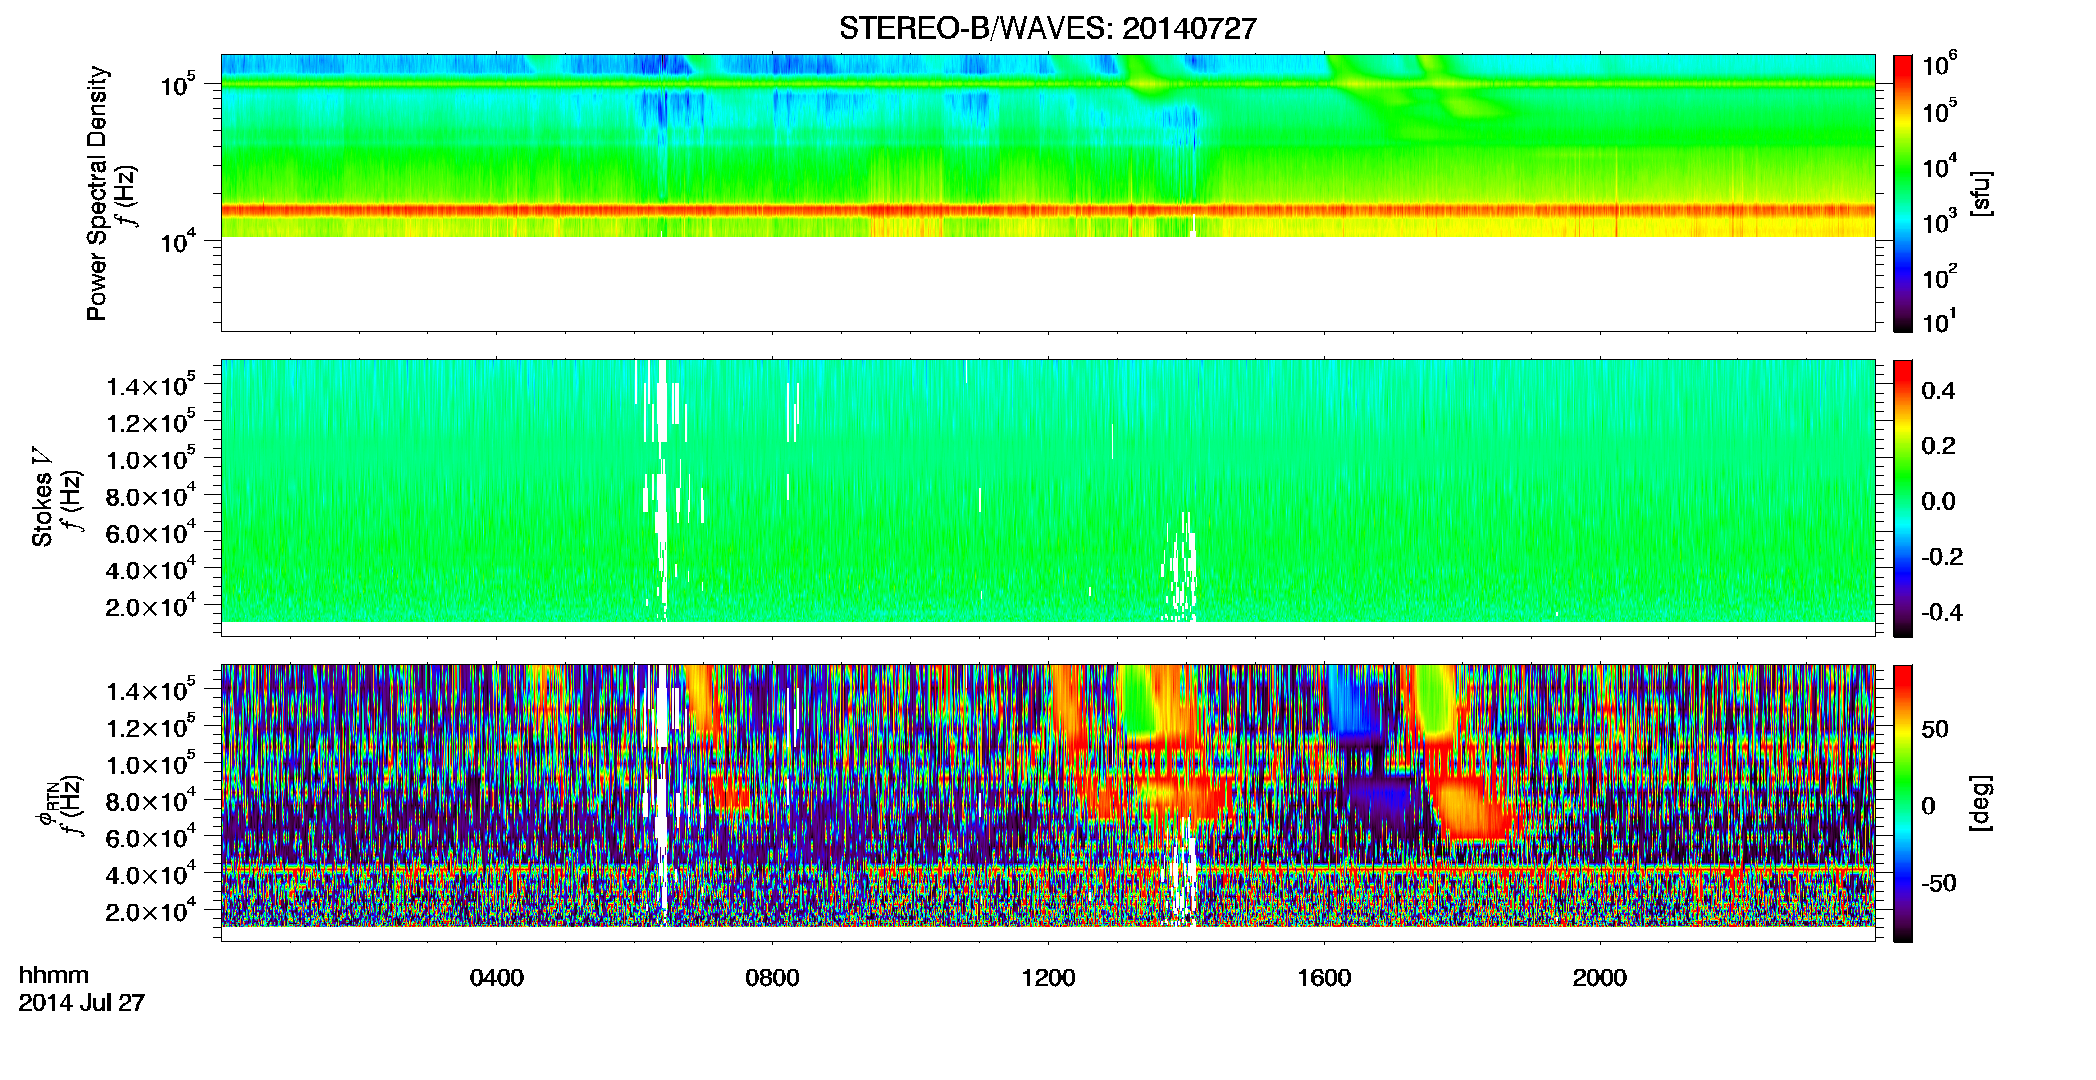Screen dimensions: 2096x1080
Task: Click the title STEREO-B/WAVES: 20140727
Action: coord(1047,28)
